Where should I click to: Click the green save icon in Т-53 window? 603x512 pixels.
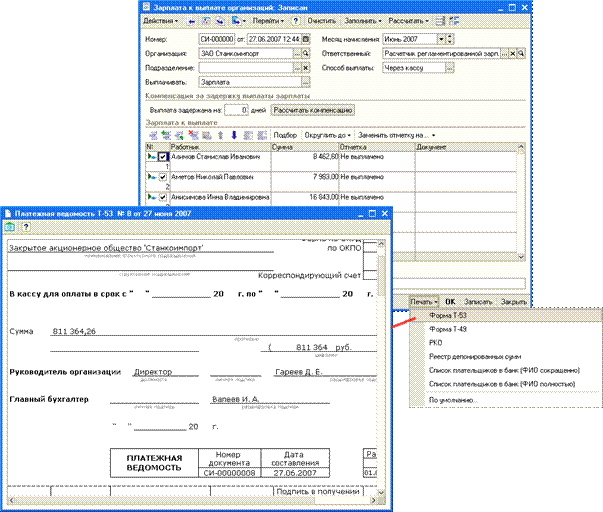(11, 228)
